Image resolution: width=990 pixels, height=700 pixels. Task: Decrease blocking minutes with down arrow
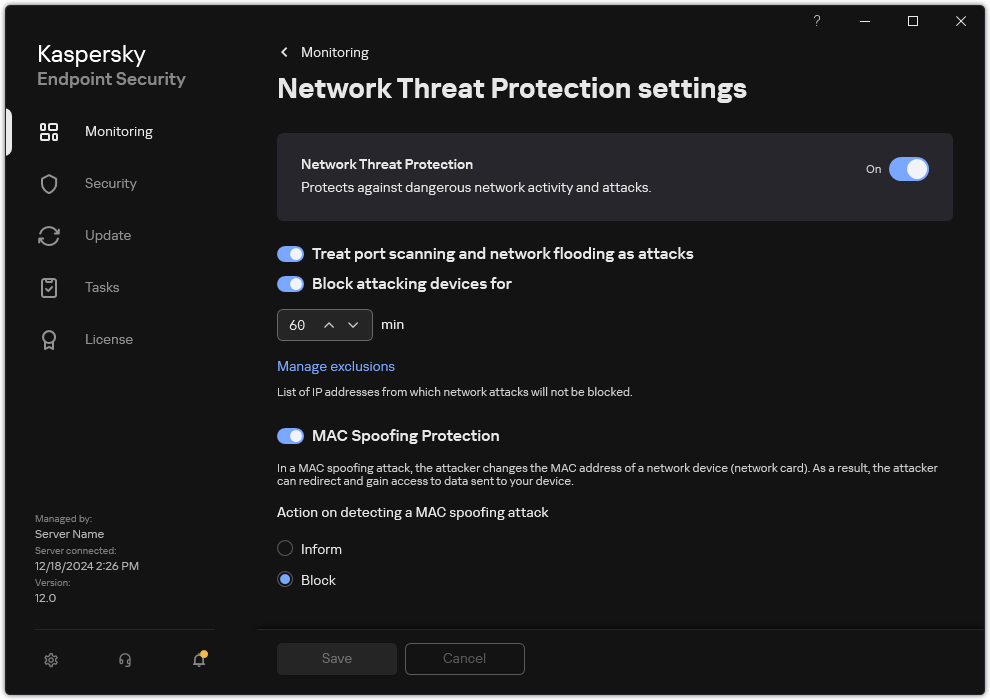click(x=354, y=325)
